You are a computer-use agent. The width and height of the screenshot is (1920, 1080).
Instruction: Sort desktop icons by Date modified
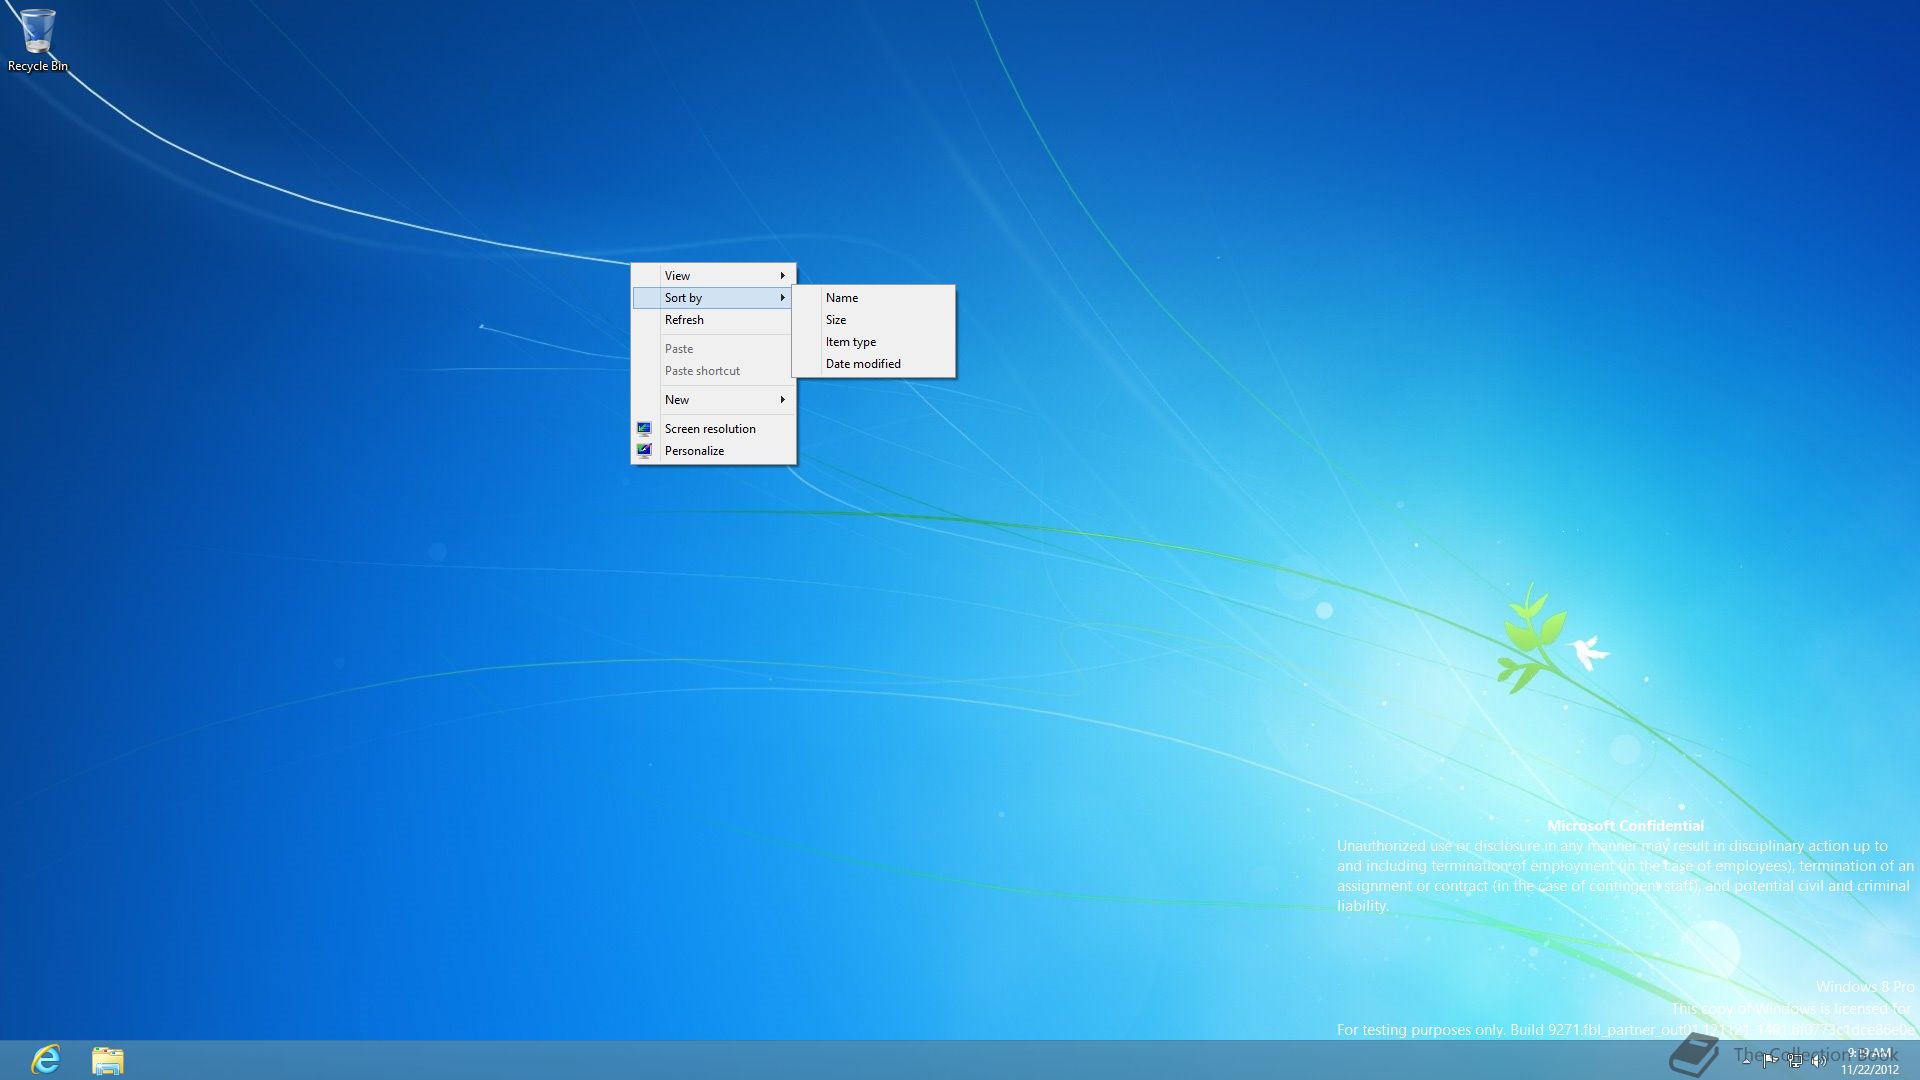click(874, 363)
